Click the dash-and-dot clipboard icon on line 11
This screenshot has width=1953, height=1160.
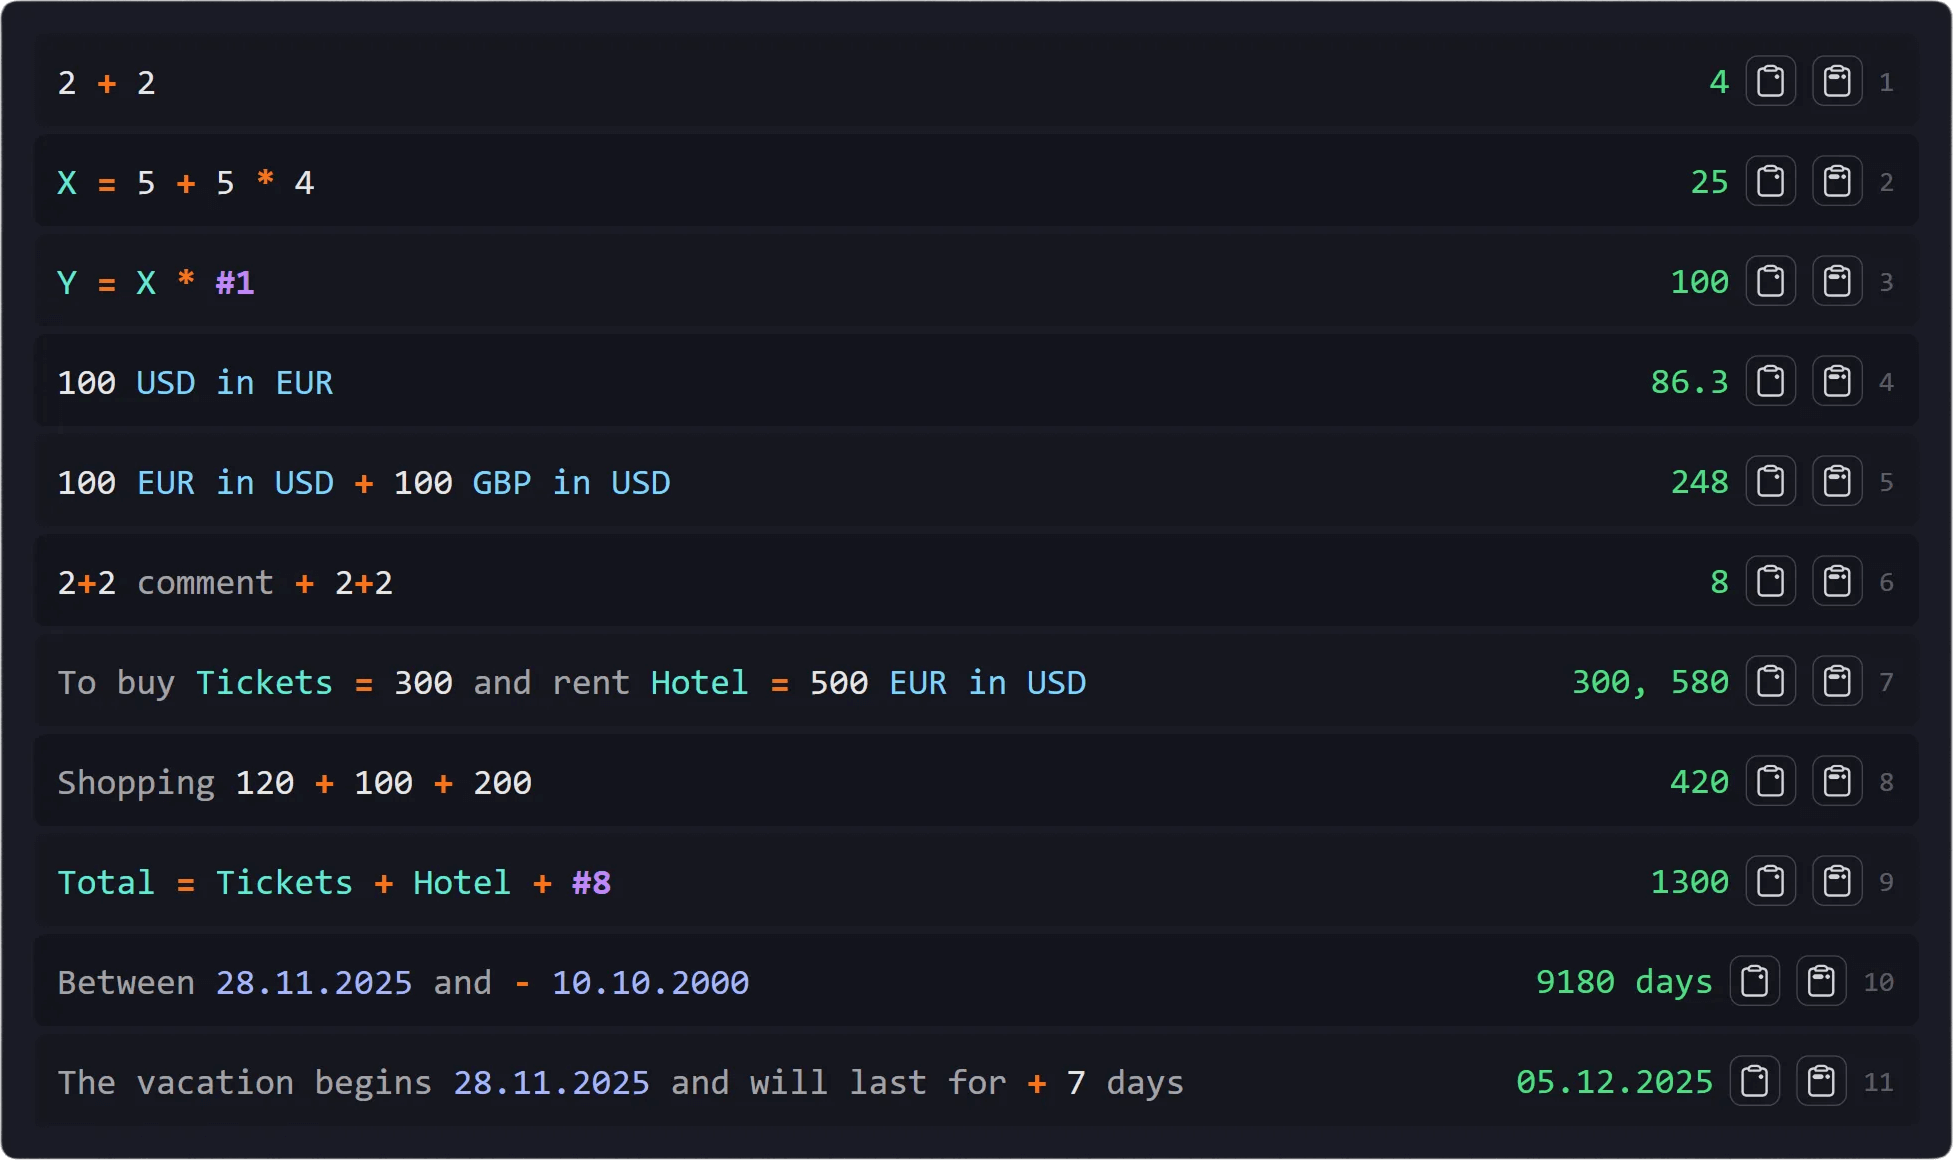[x=1821, y=1081]
